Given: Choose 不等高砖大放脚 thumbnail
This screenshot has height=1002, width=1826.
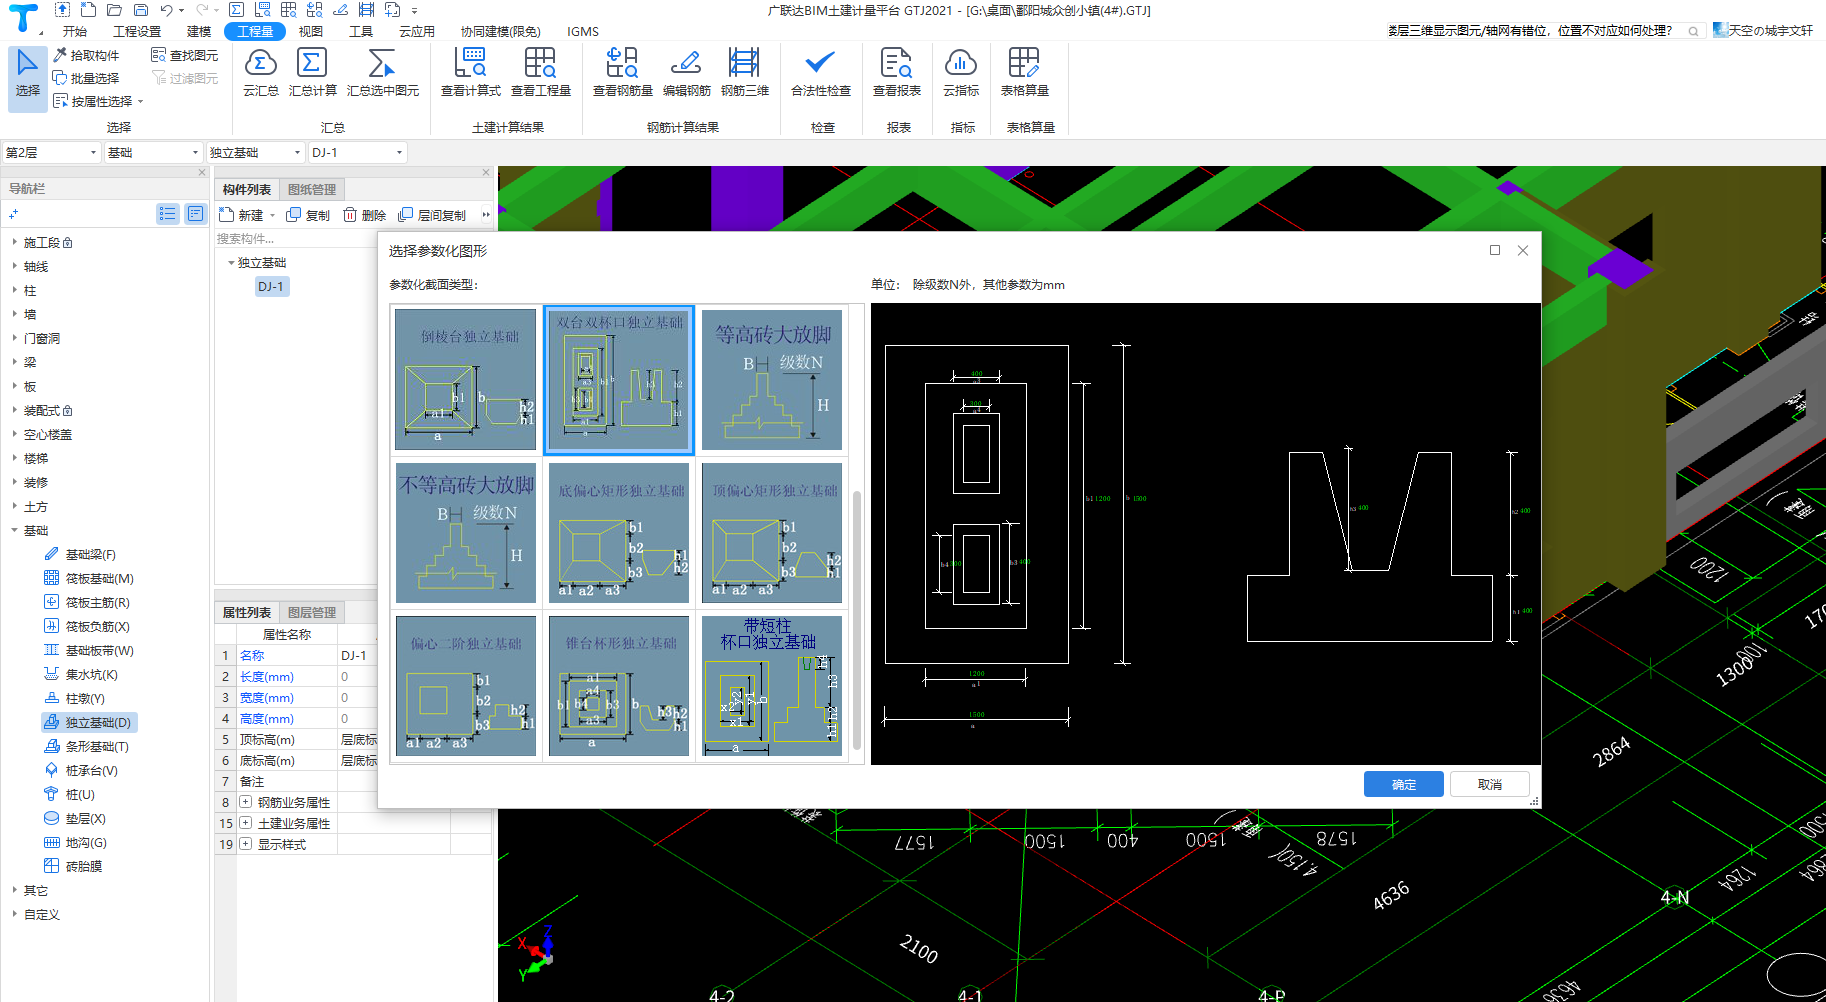Looking at the screenshot, I should [466, 533].
